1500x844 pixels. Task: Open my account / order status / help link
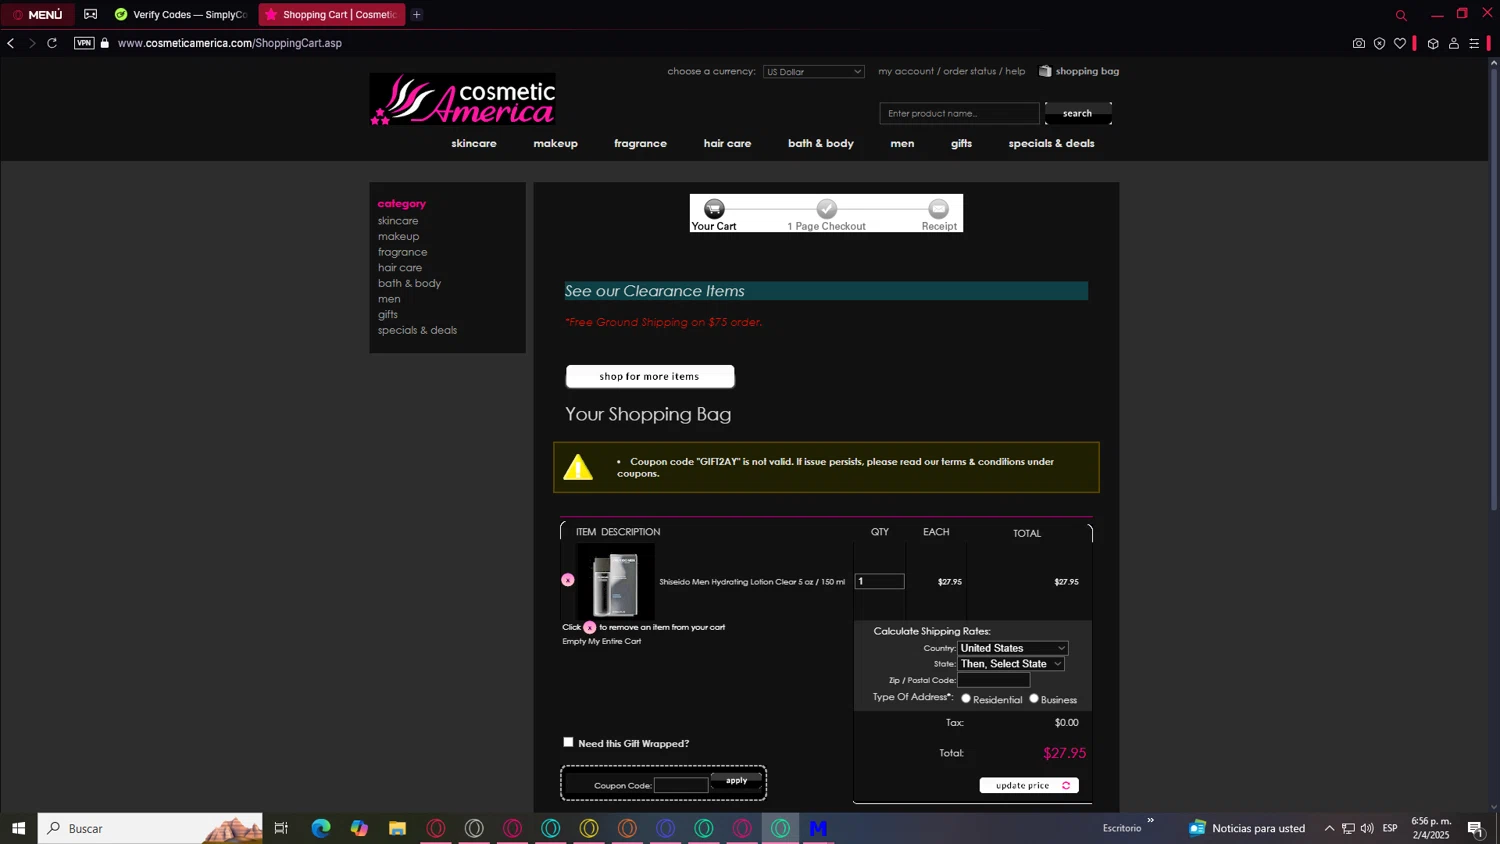[952, 71]
